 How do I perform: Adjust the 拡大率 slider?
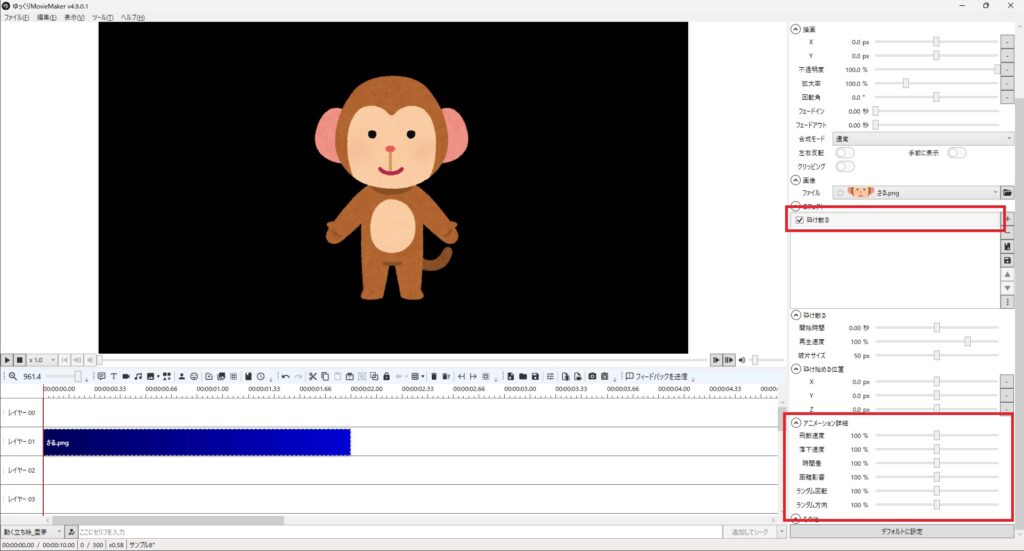tap(936, 84)
